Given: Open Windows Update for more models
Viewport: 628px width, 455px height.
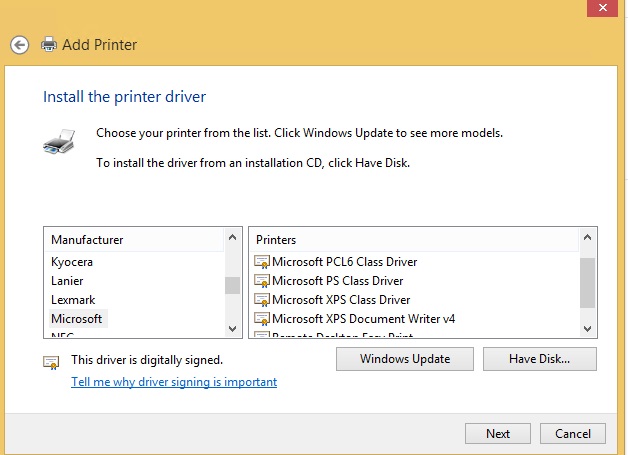Looking at the screenshot, I should [405, 359].
